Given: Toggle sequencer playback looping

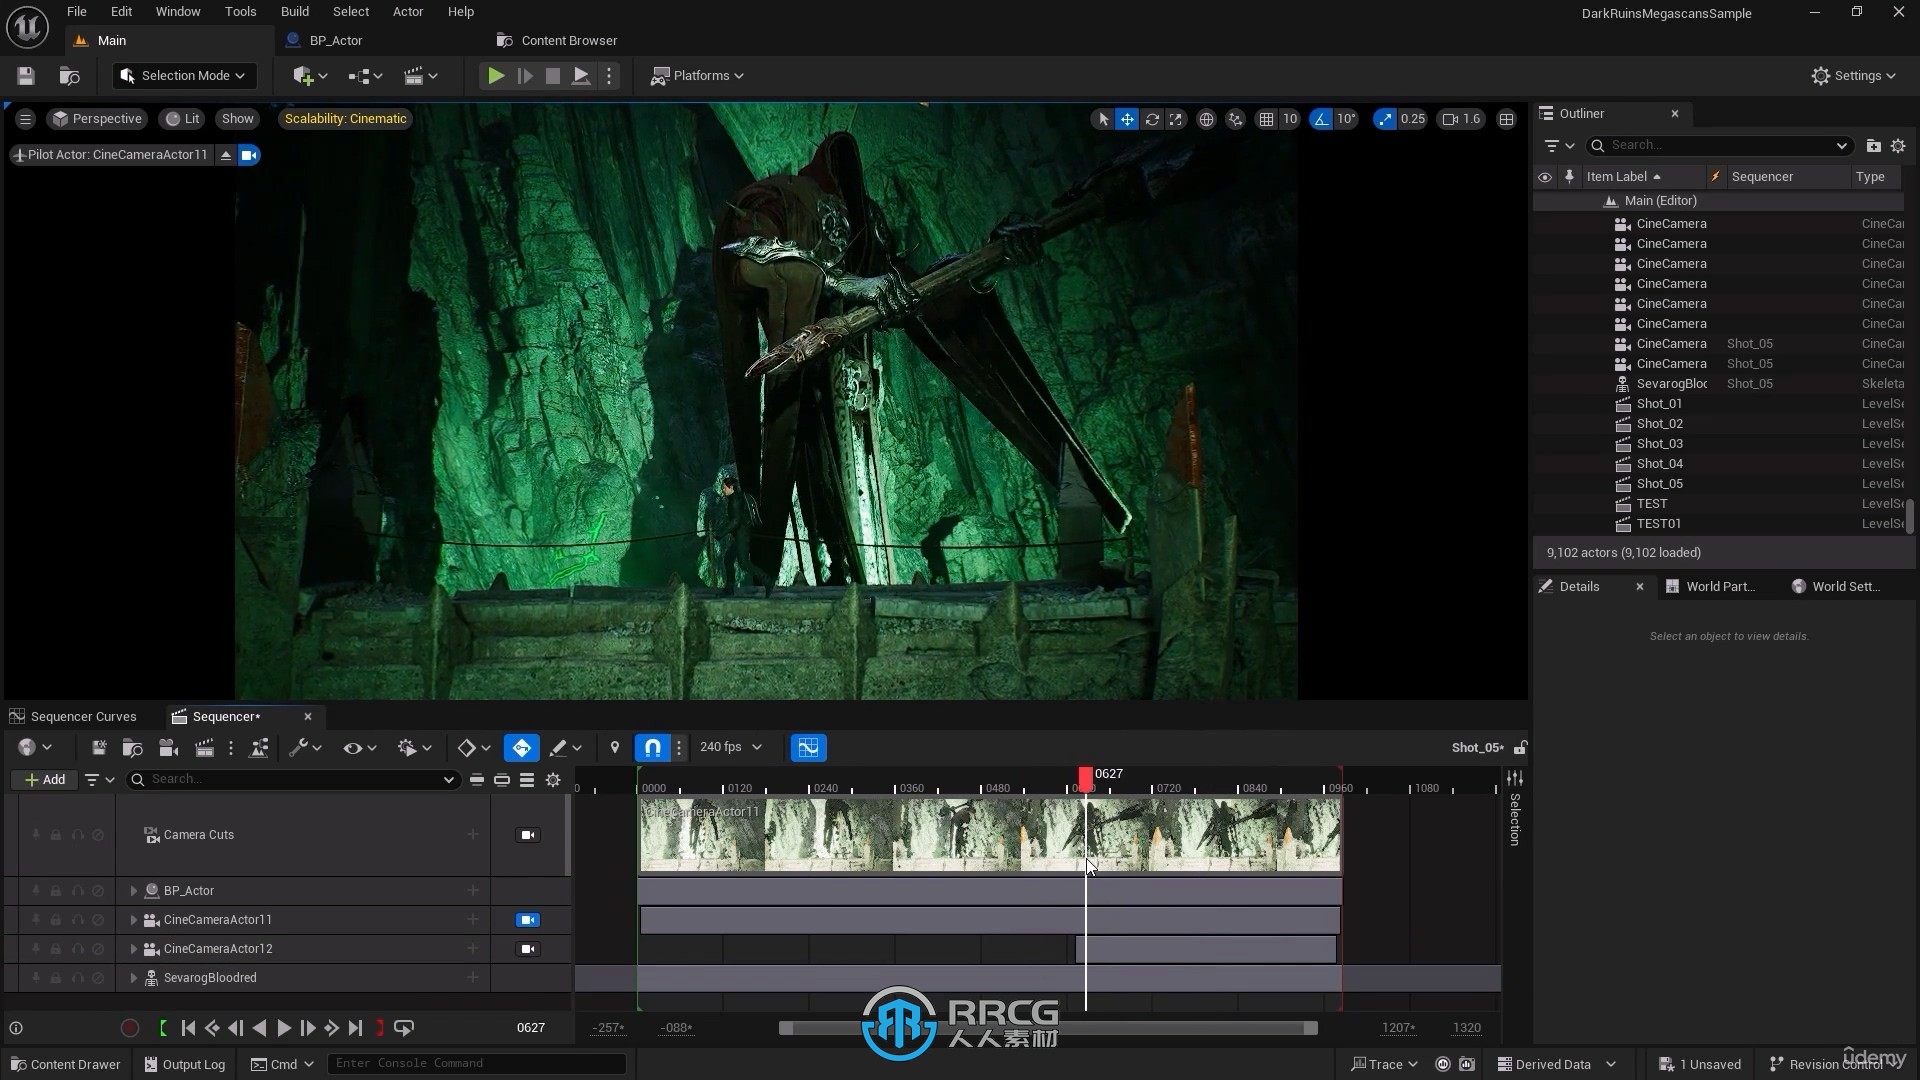Looking at the screenshot, I should pos(404,1028).
